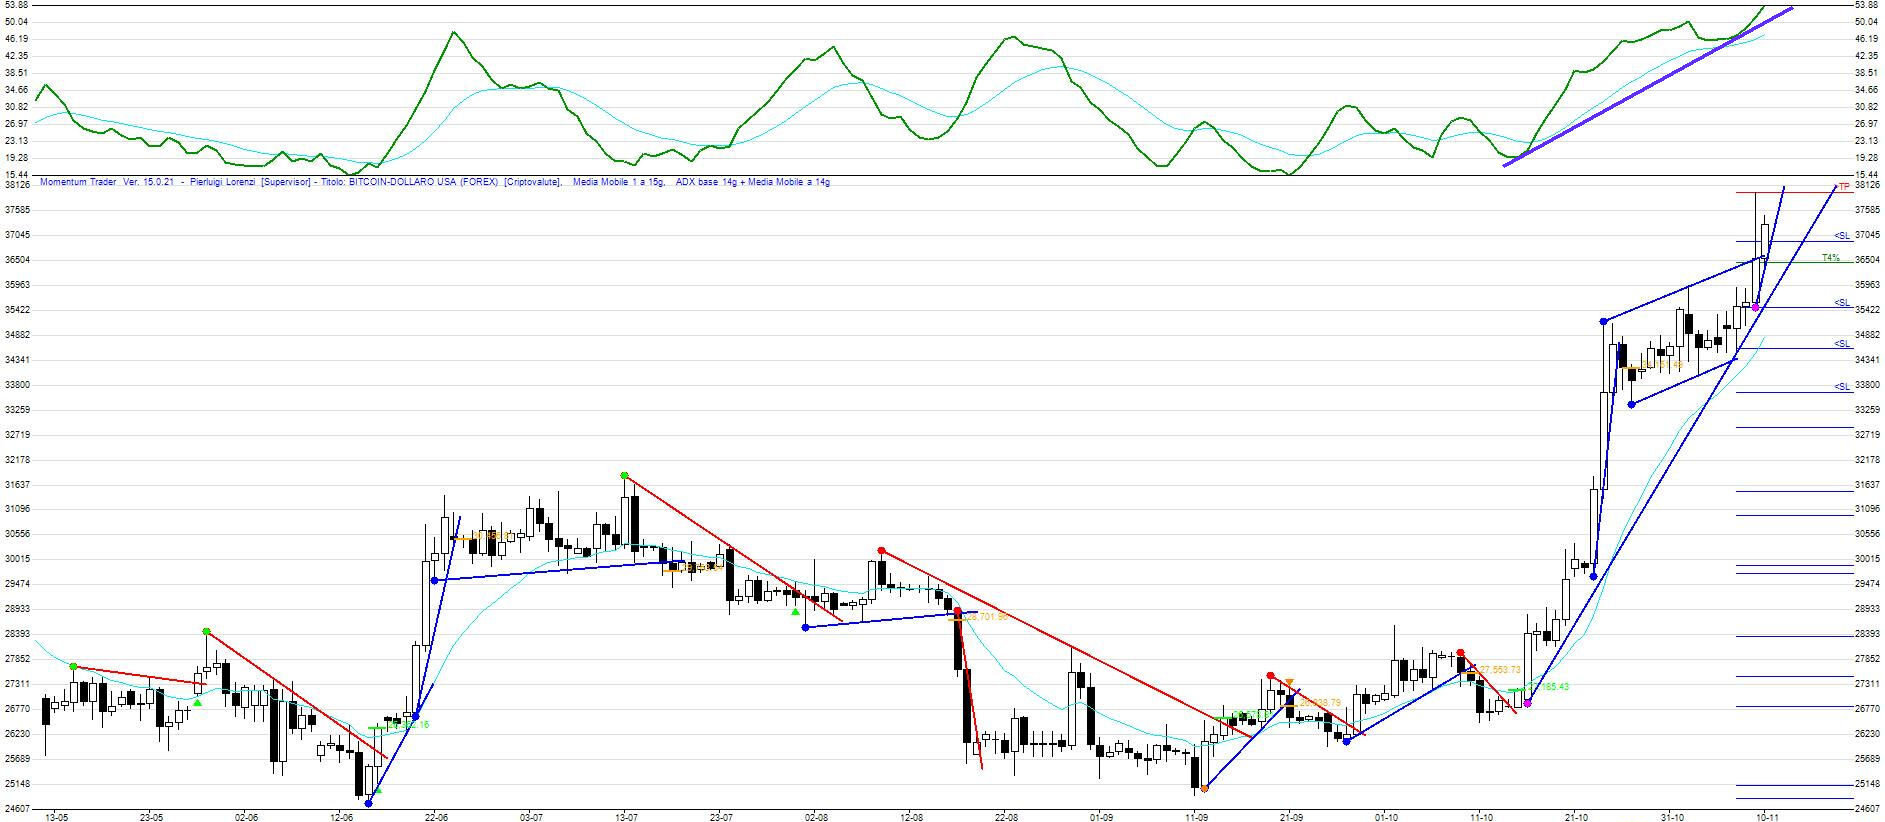Viewport: 1885px width, 822px height.
Task: Click the orange dot at the 11-09 low
Action: pyautogui.click(x=1204, y=789)
